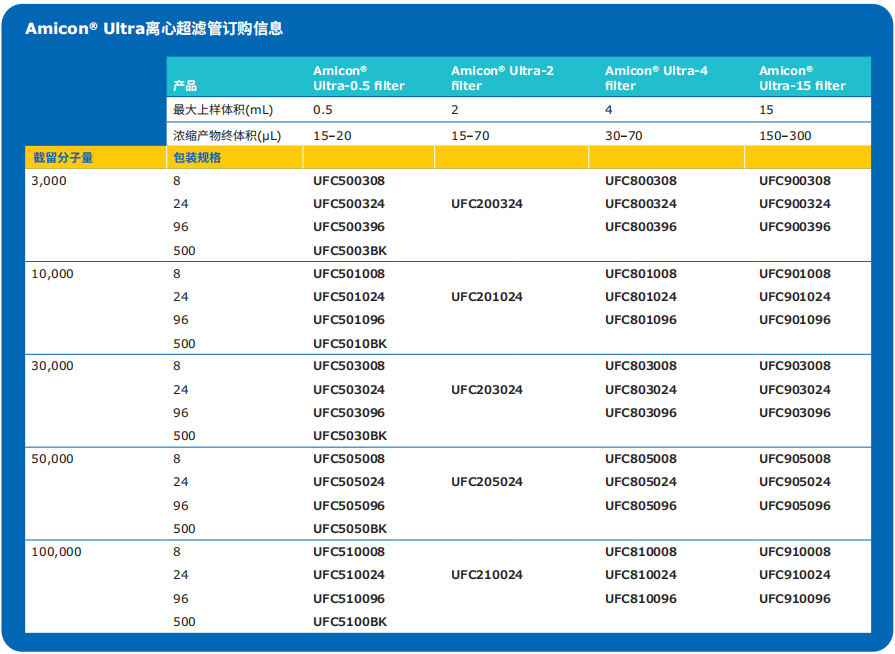The height and width of the screenshot is (654, 895).
Task: Select catalog number UFC801096
Action: click(641, 320)
